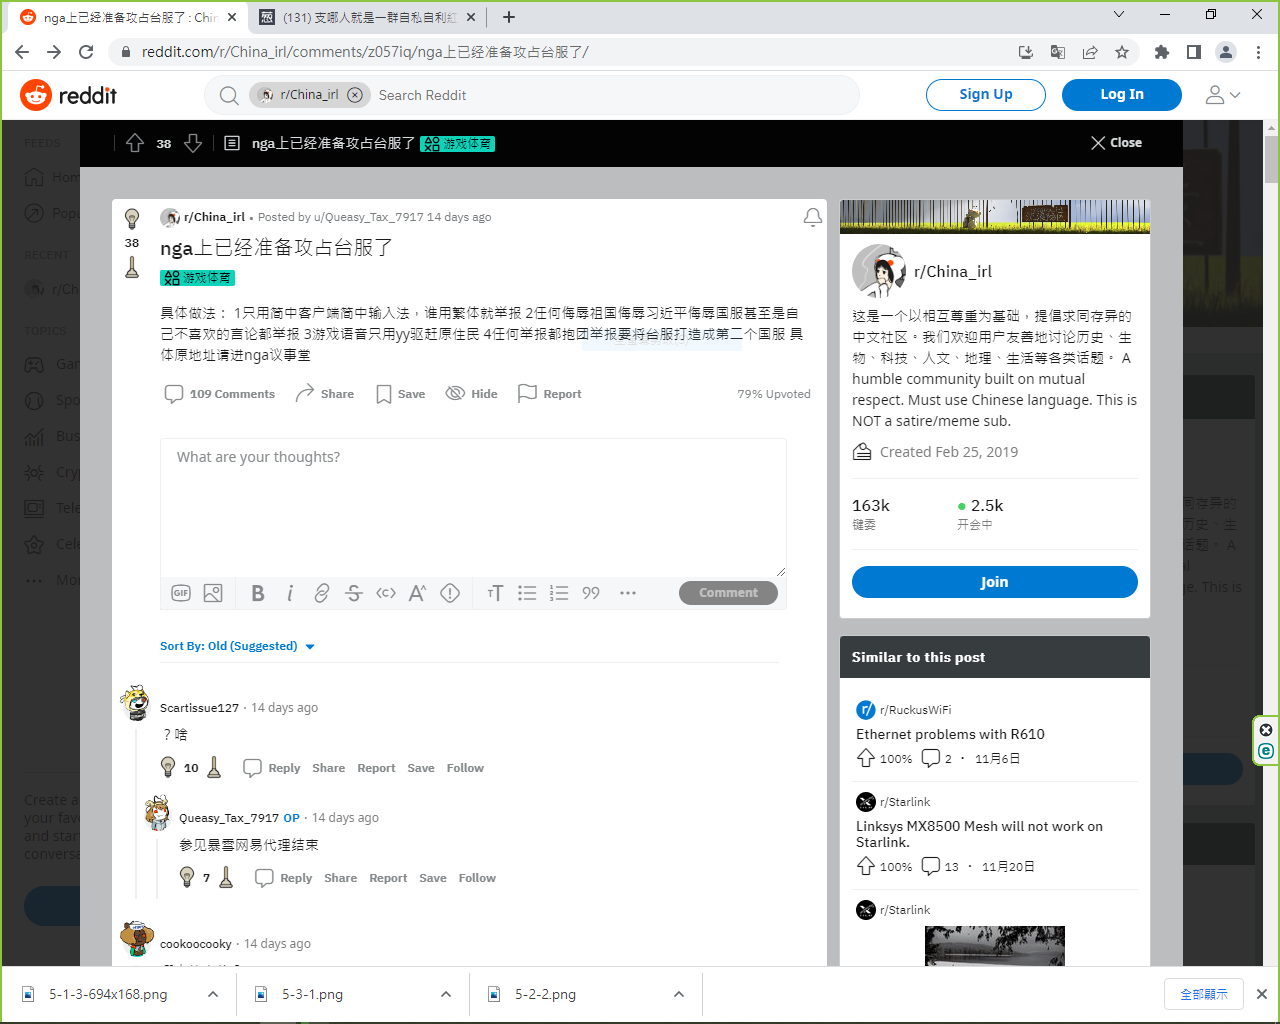Reply to Queasy_Tax_7917's comment
1280x1024 pixels.
click(x=284, y=878)
